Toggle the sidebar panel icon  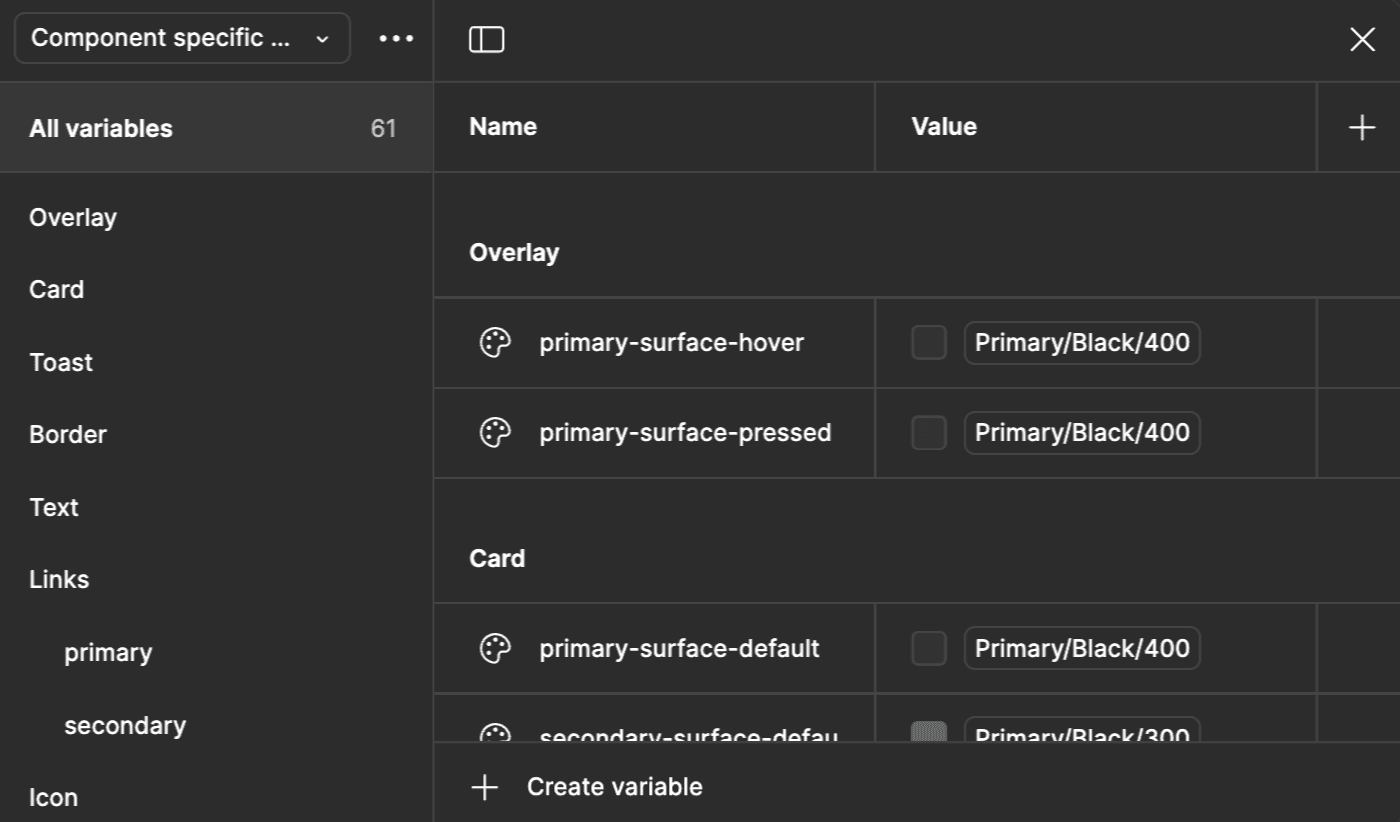[487, 39]
